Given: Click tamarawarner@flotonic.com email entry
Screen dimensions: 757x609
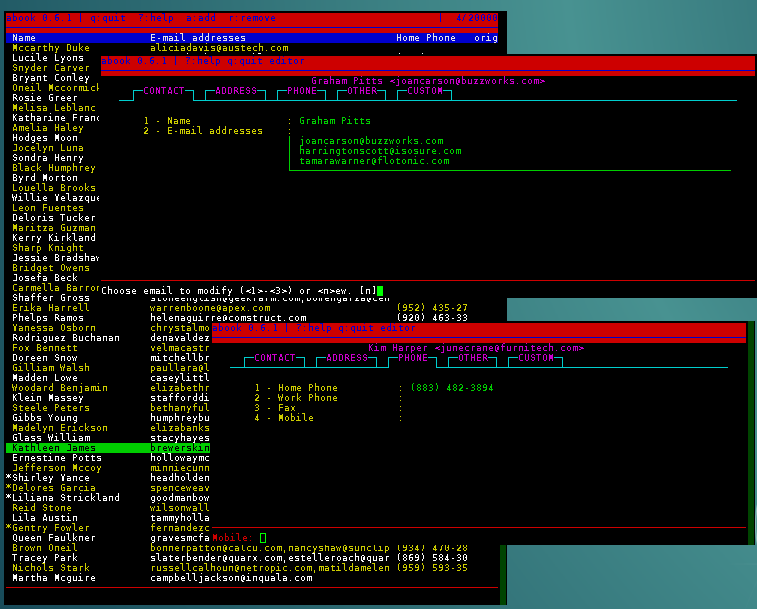Looking at the screenshot, I should (374, 161).
